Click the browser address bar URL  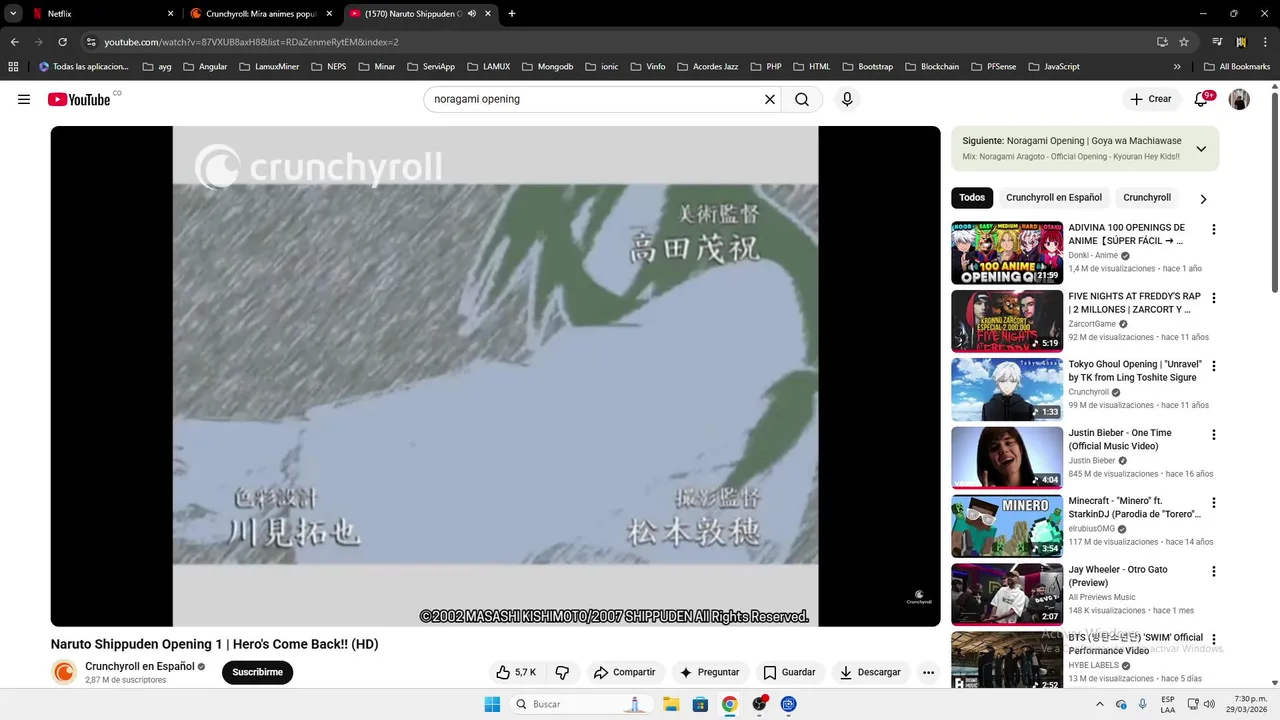(x=252, y=42)
